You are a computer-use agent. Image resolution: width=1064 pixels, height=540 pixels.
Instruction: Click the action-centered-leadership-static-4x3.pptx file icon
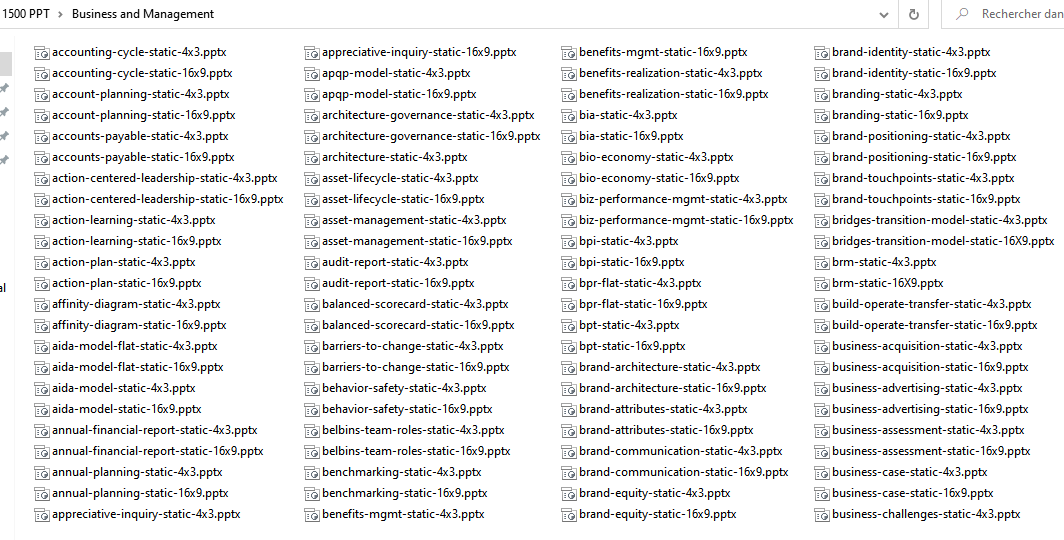[x=41, y=179]
